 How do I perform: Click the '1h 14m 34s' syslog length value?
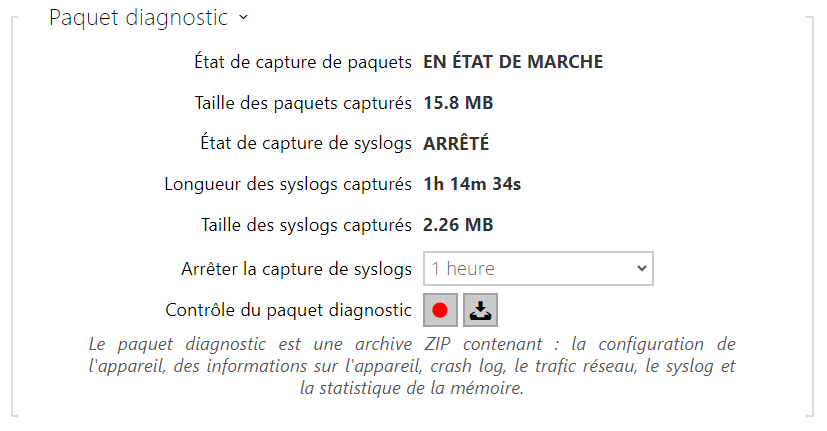pos(472,184)
